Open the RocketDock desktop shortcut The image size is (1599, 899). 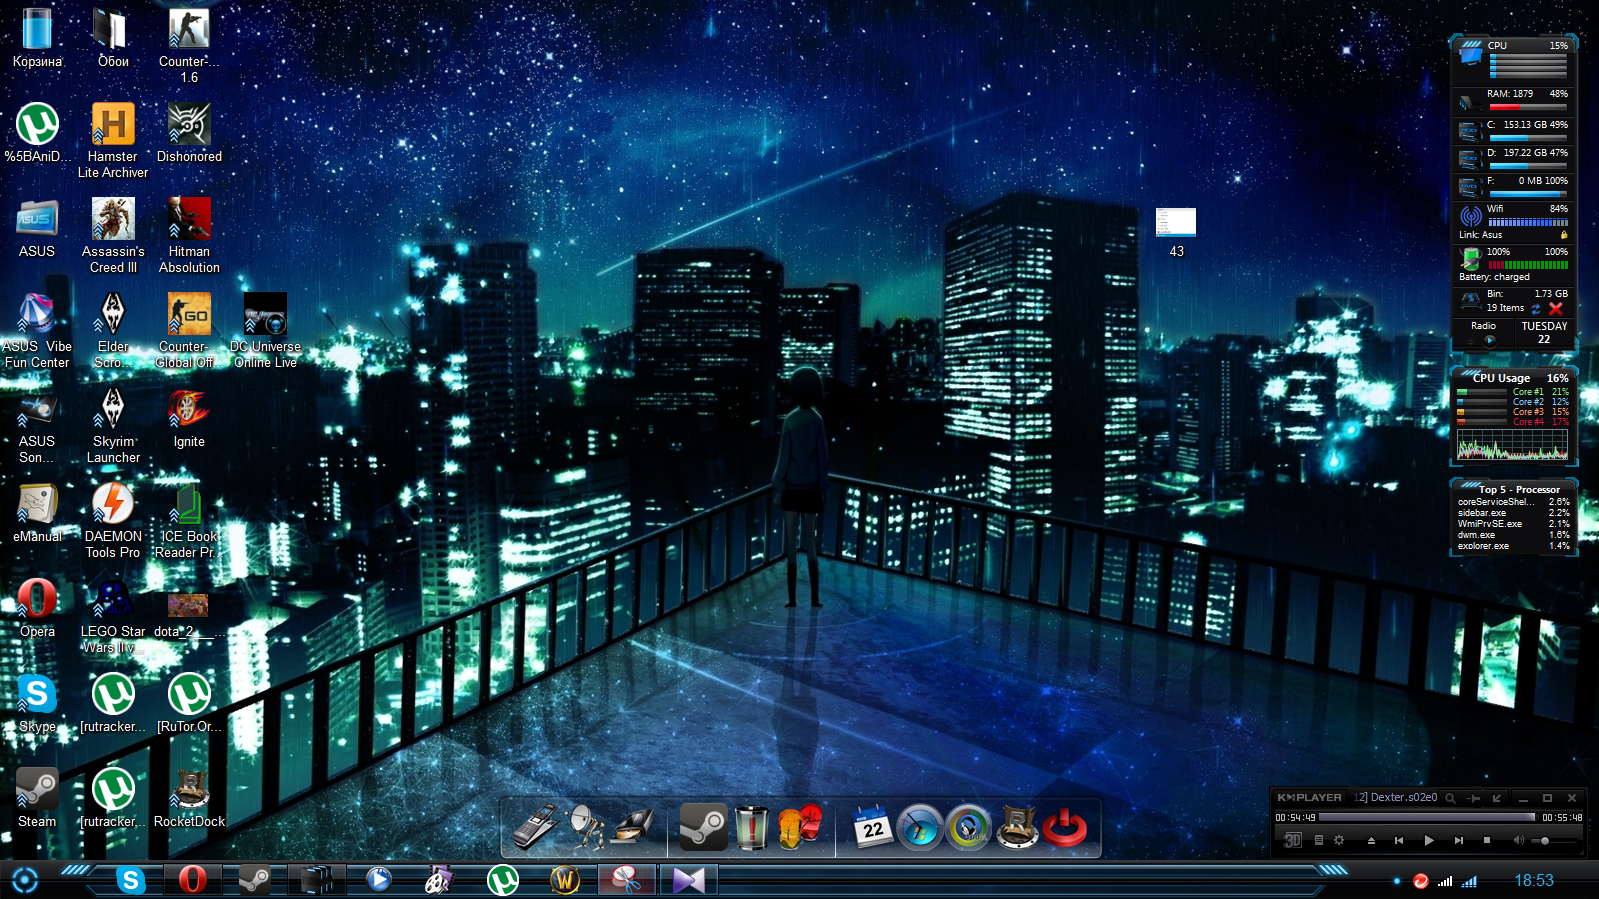pos(189,798)
